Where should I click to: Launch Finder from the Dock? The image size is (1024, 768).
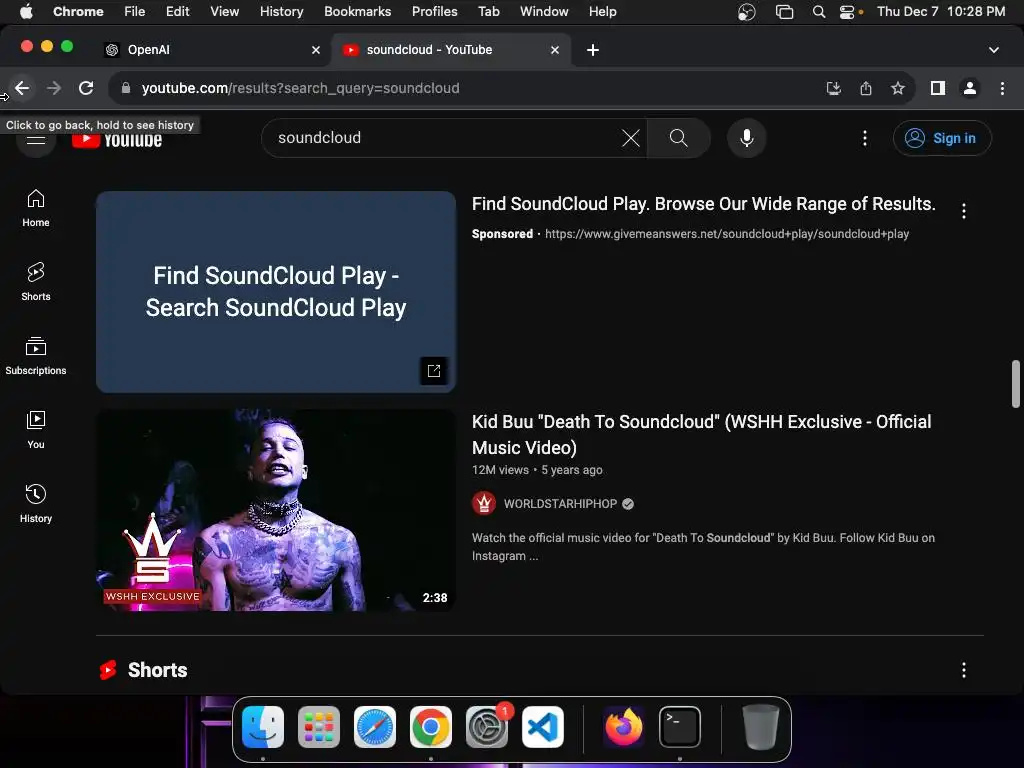point(263,727)
